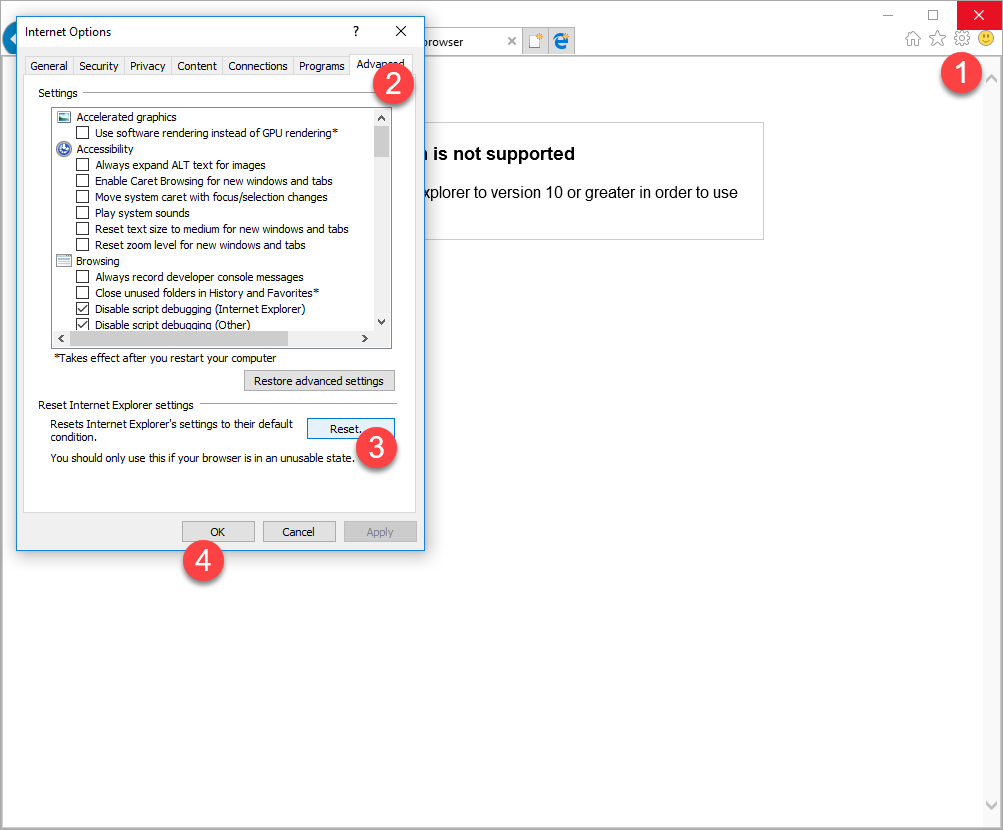Click the Internet Explorer logo icon on the tab bar
This screenshot has height=830, width=1003.
(x=560, y=41)
